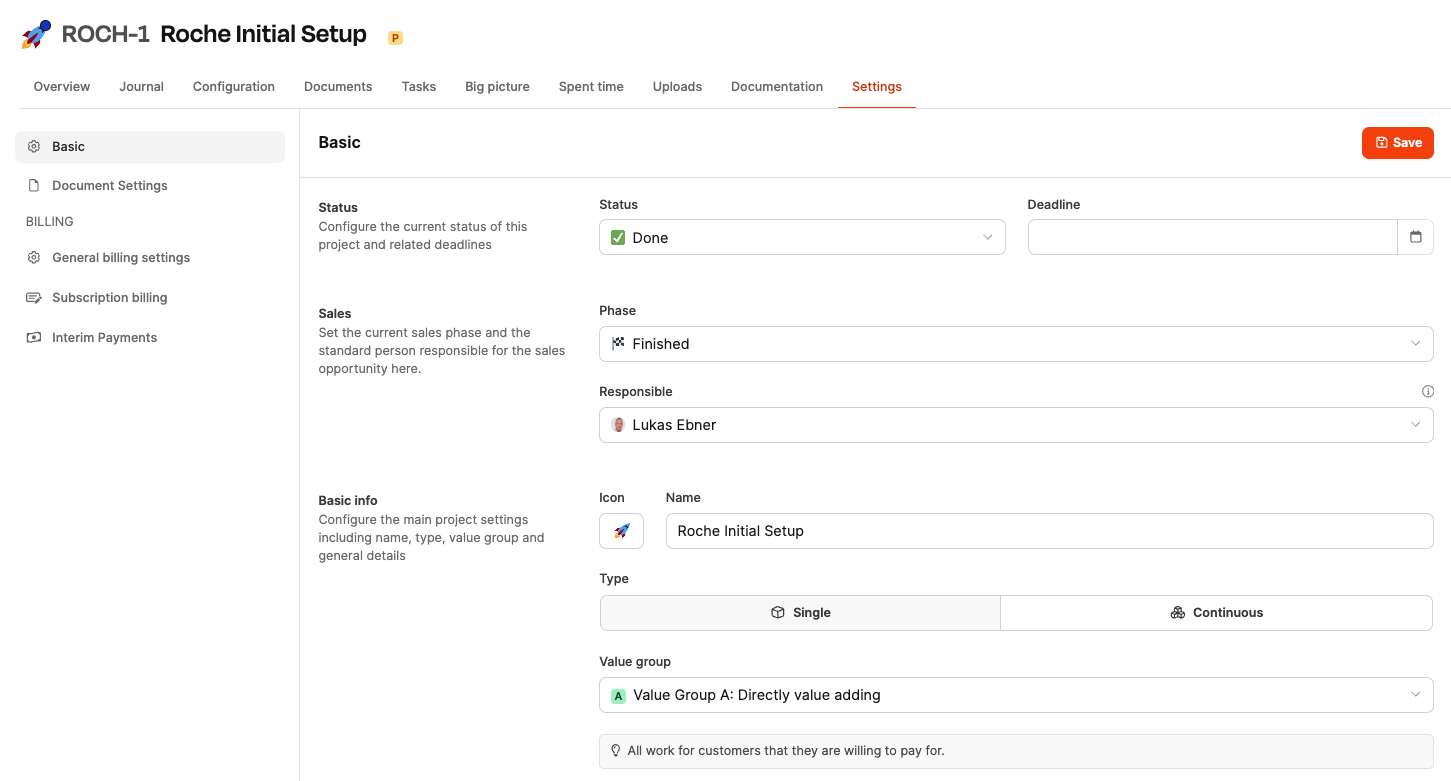Open the deadline calendar picker icon
Screen dimensions: 1451x781
[1415, 237]
